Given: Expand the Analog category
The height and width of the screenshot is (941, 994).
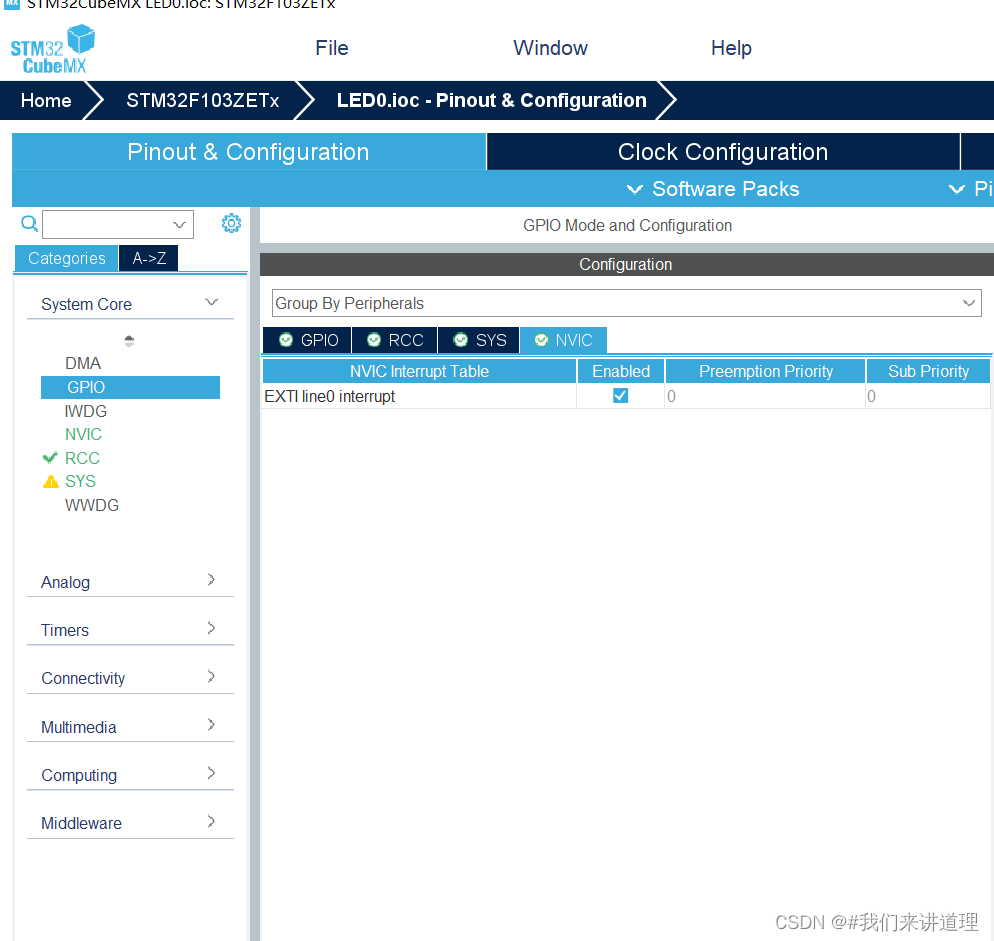Looking at the screenshot, I should [212, 580].
